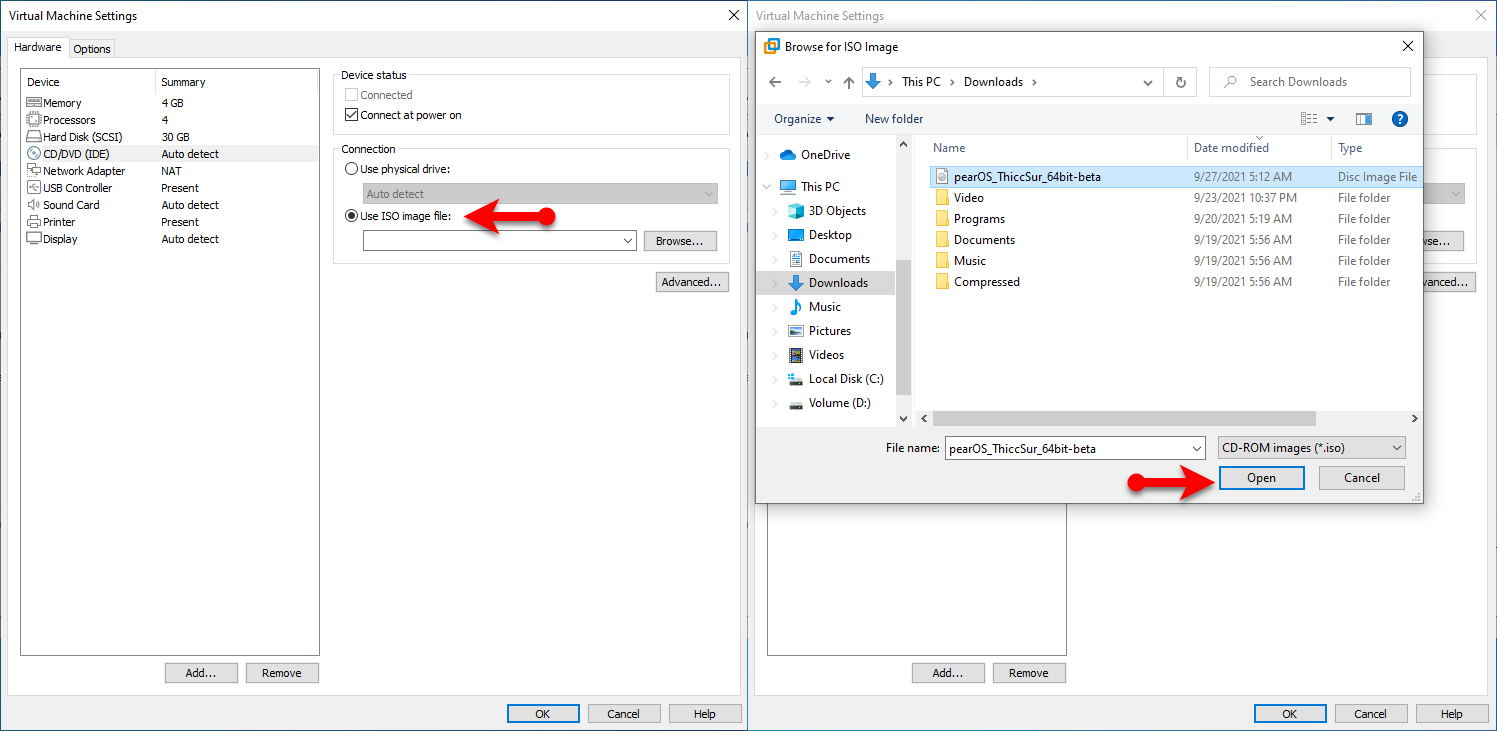Open the Auto detect physical drive dropdown
Viewport: 1497px width, 731px height.
coord(709,194)
